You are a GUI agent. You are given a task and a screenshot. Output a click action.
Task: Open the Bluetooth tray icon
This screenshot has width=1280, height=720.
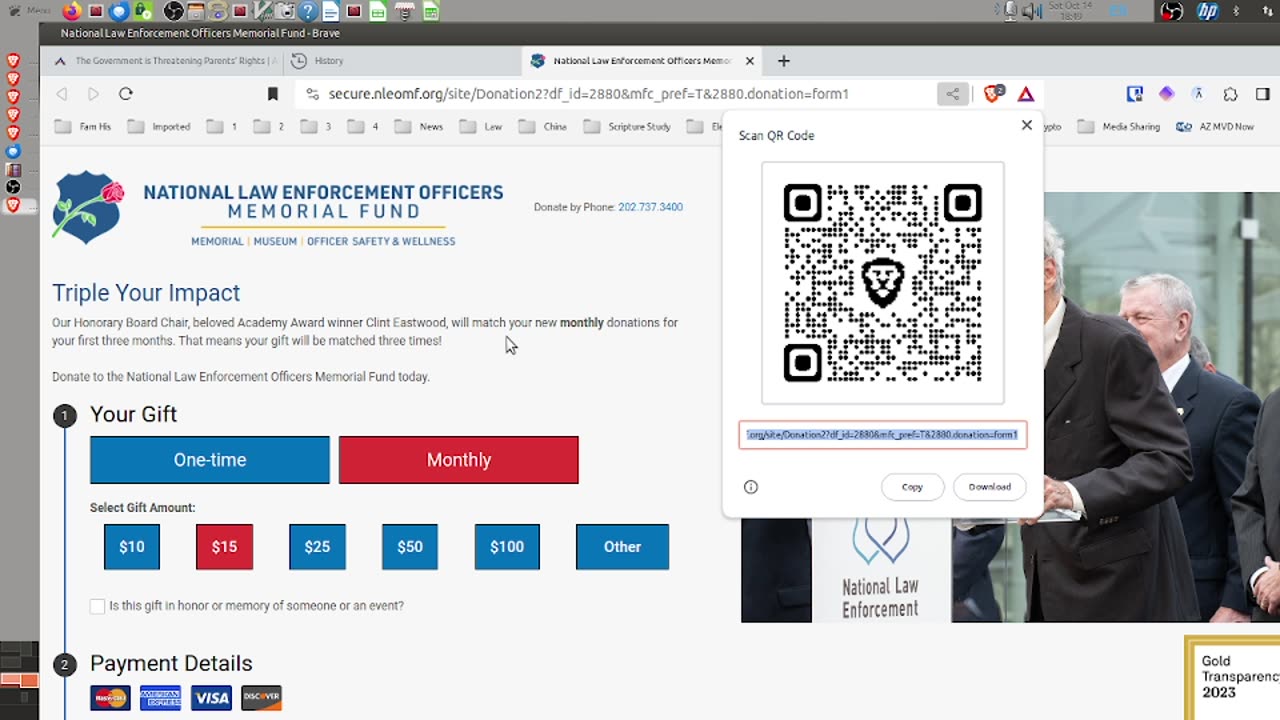pos(1236,11)
